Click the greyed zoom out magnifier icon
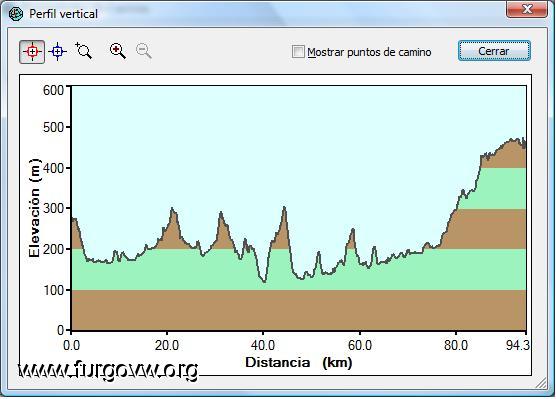 click(x=144, y=51)
